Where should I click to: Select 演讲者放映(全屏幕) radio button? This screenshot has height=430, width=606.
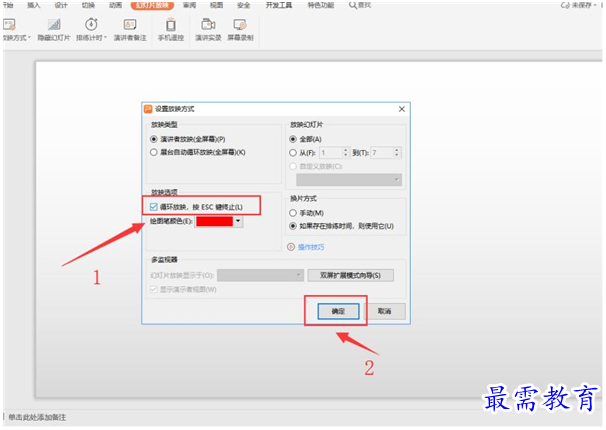[x=154, y=139]
